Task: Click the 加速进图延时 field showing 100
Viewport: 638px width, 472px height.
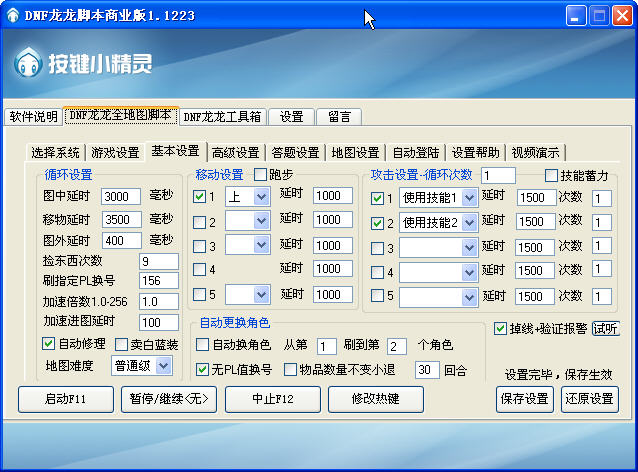Action: (x=159, y=322)
